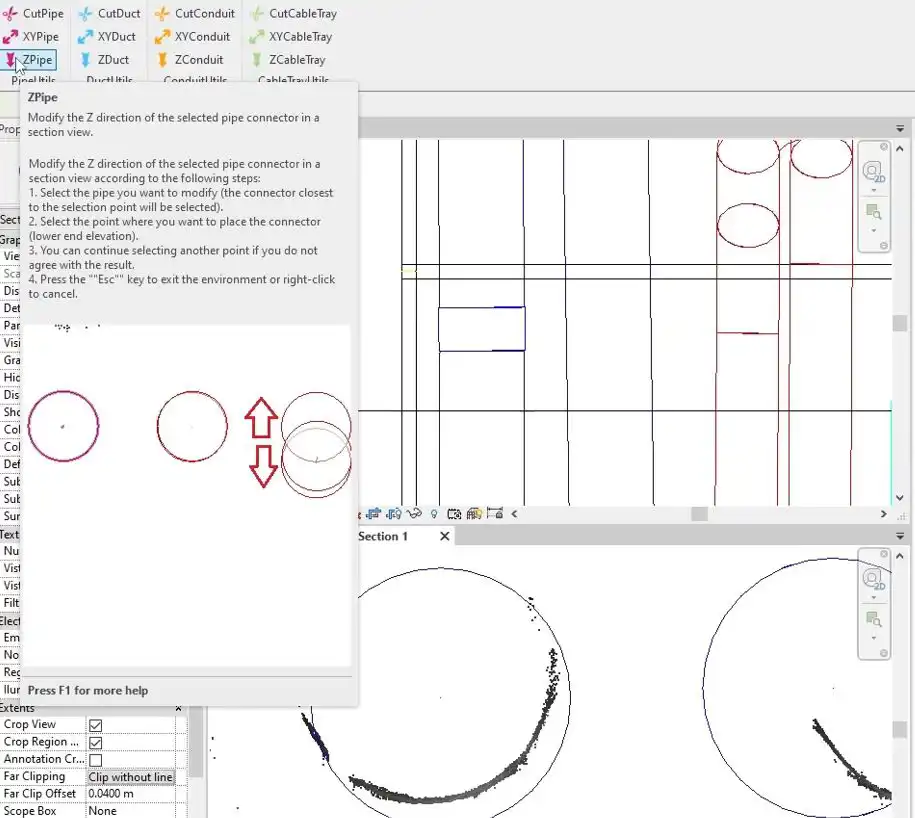Image resolution: width=915 pixels, height=818 pixels.
Task: Open navigation bar customize menu in upper view
Action: pyautogui.click(x=884, y=246)
